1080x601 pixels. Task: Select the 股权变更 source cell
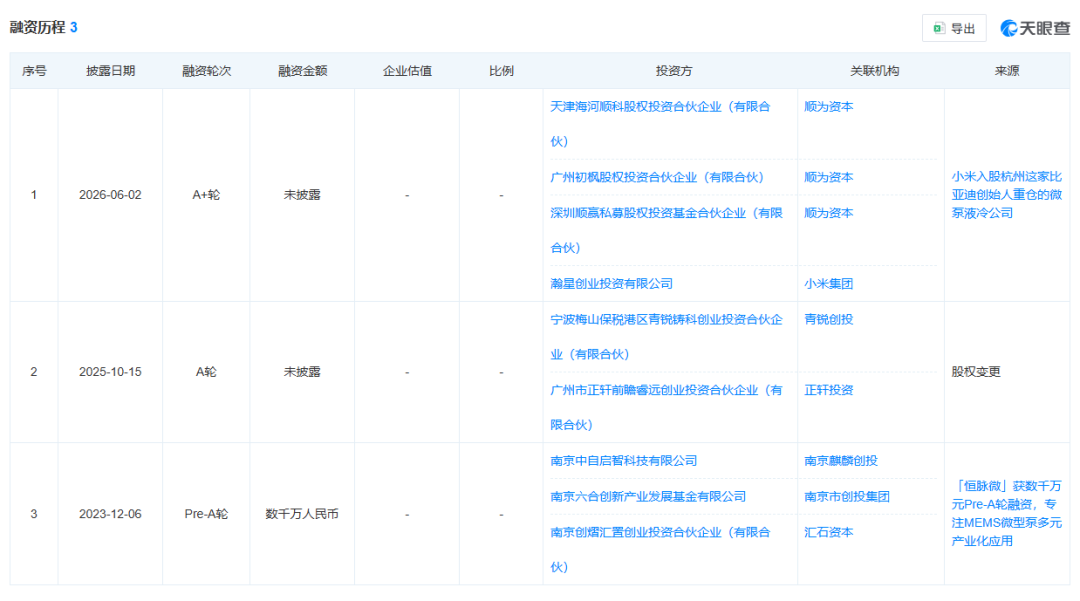[976, 372]
